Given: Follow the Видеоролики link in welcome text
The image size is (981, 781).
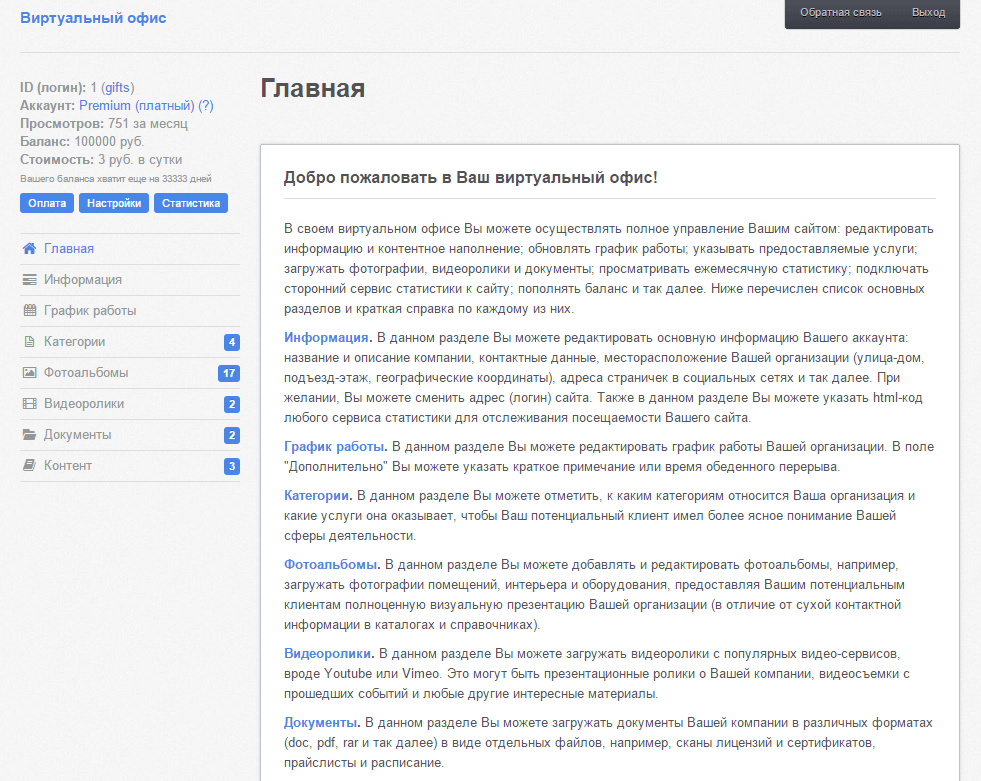Looking at the screenshot, I should (328, 654).
